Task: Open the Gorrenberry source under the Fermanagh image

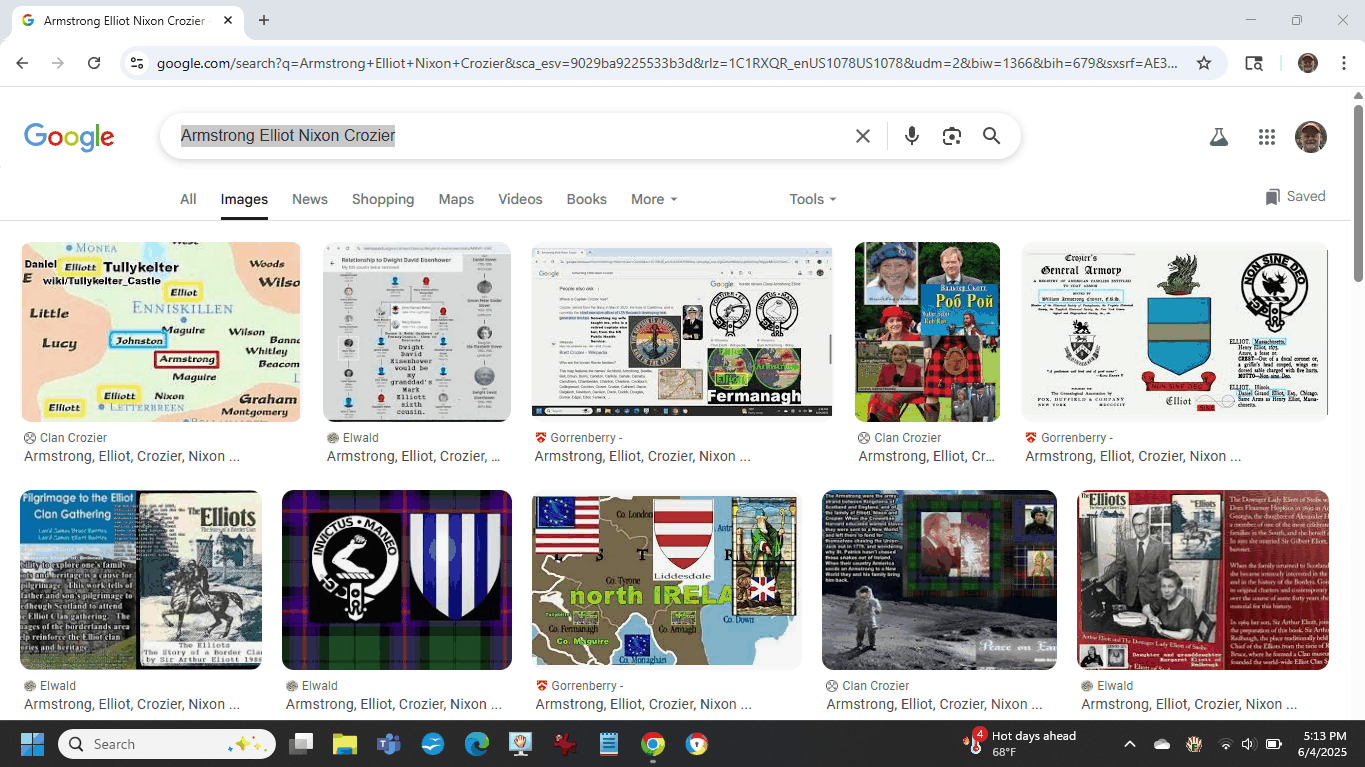Action: [580, 438]
